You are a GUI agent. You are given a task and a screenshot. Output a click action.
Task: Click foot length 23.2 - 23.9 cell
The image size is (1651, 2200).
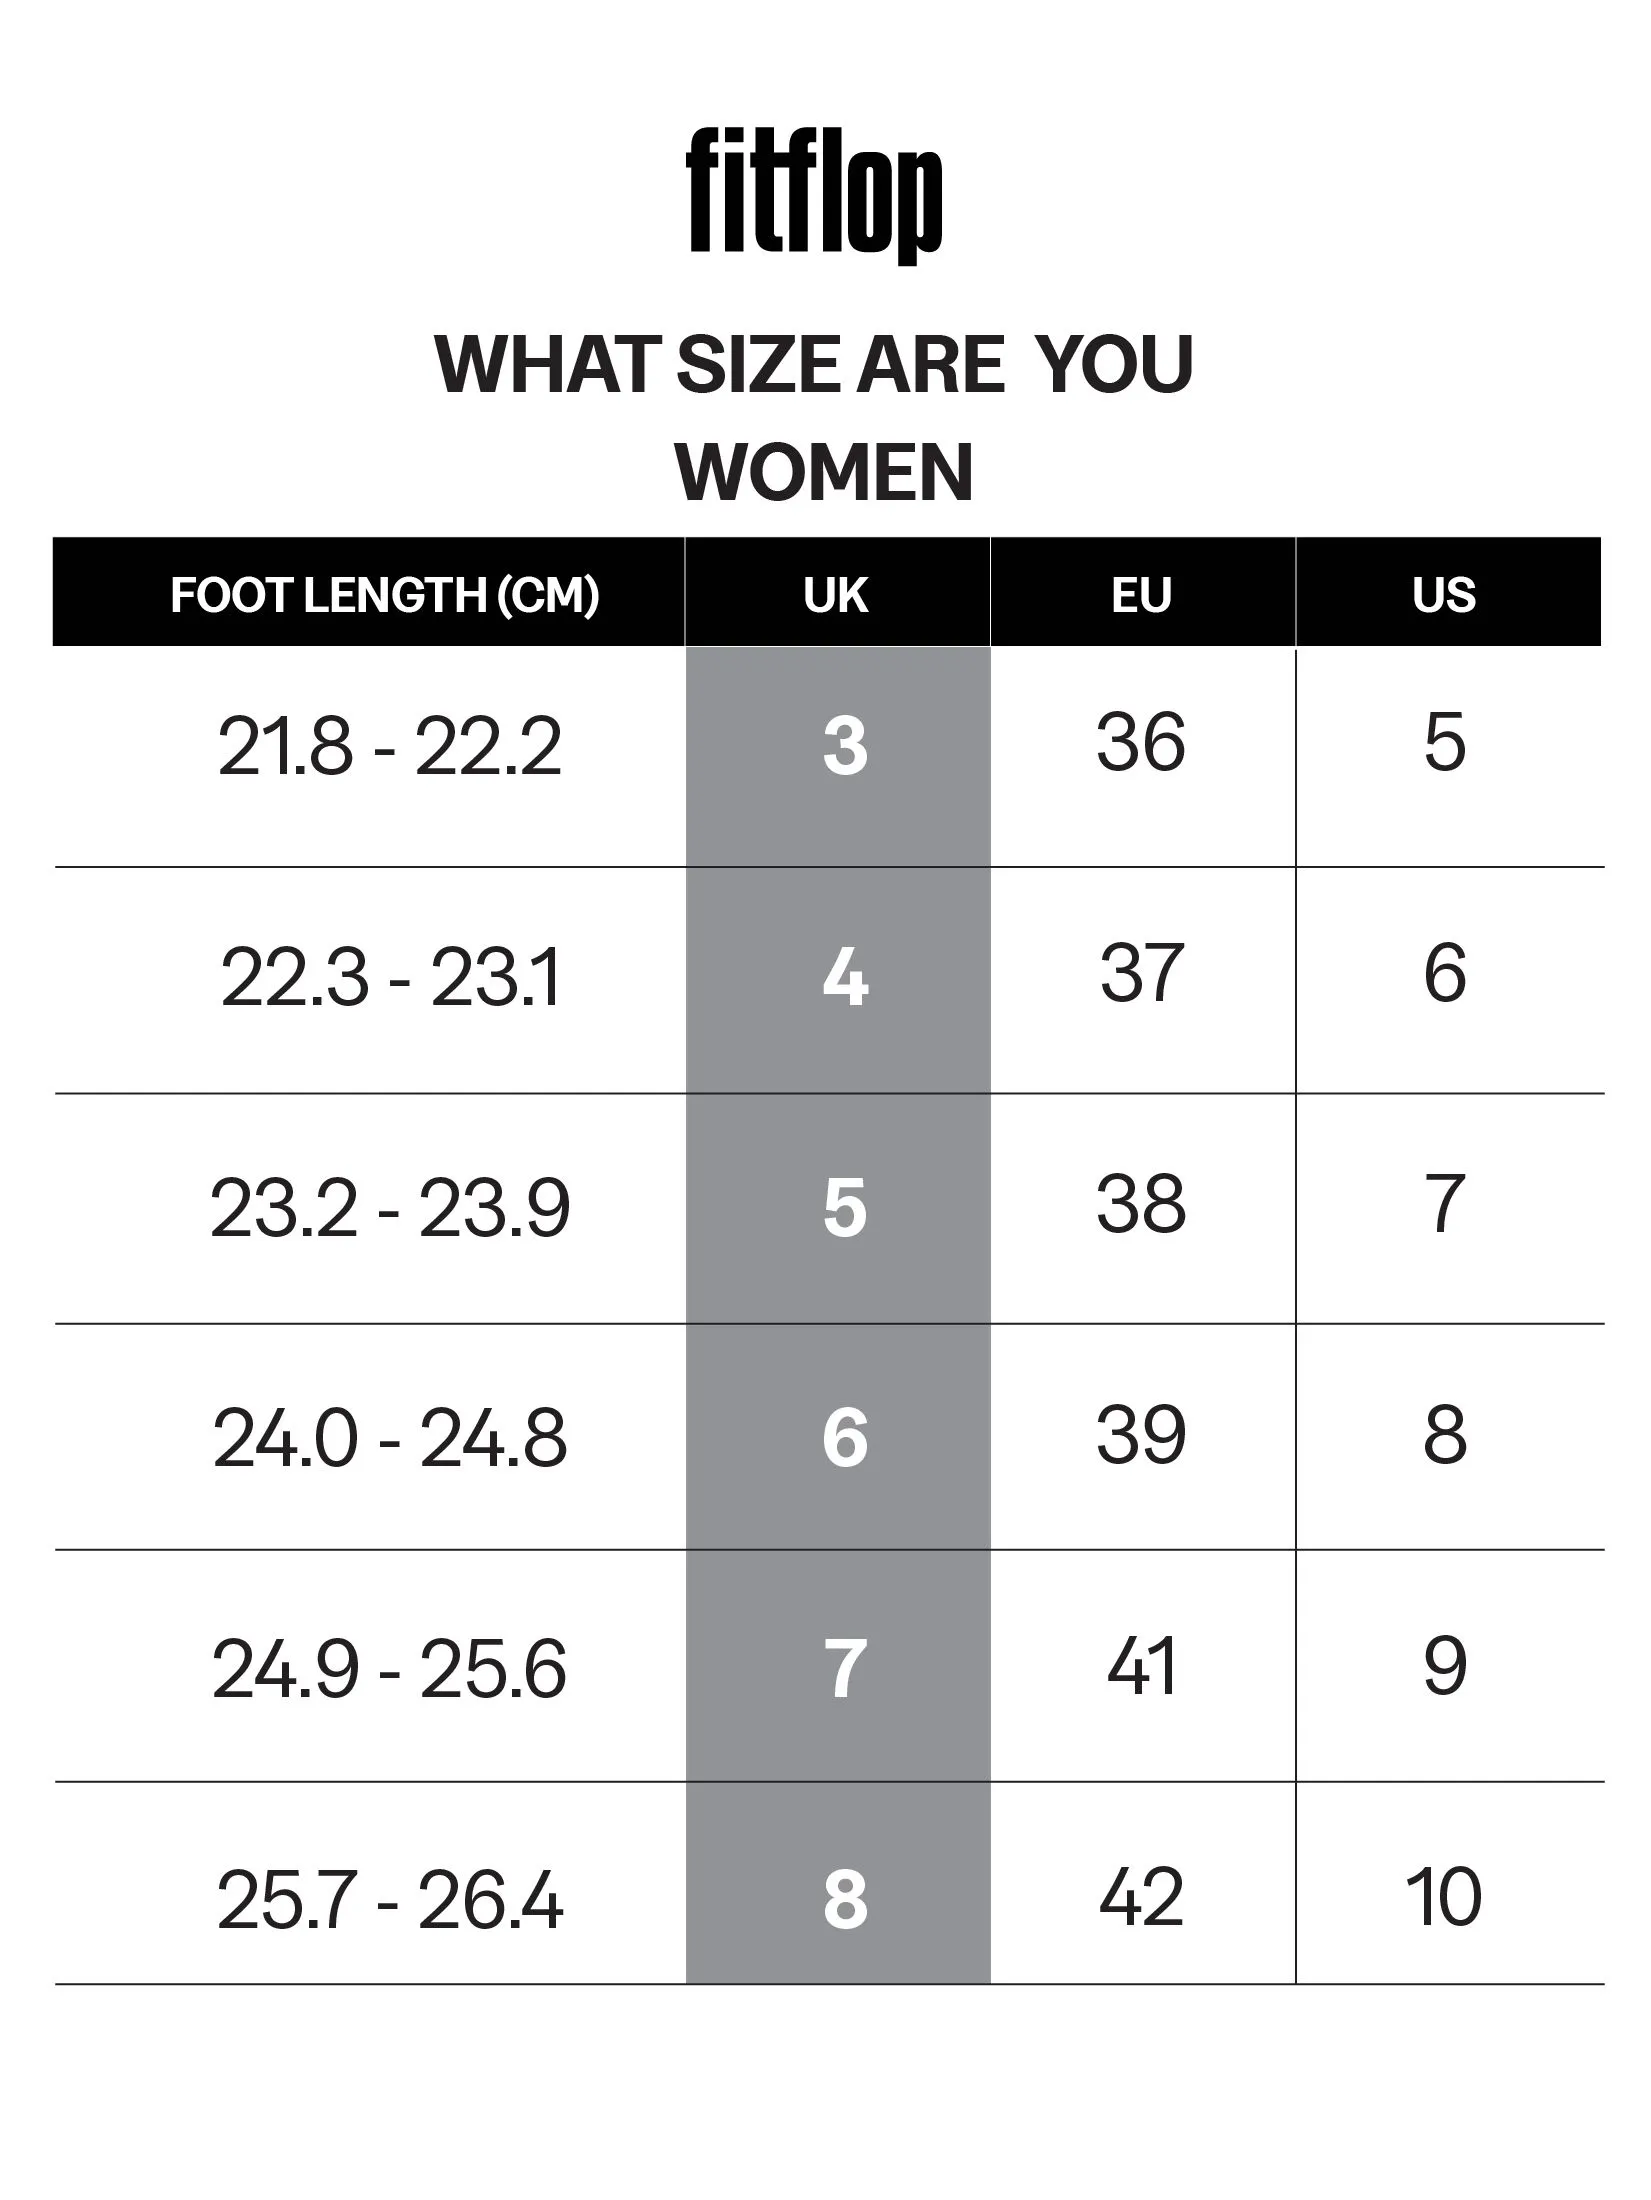point(390,1208)
